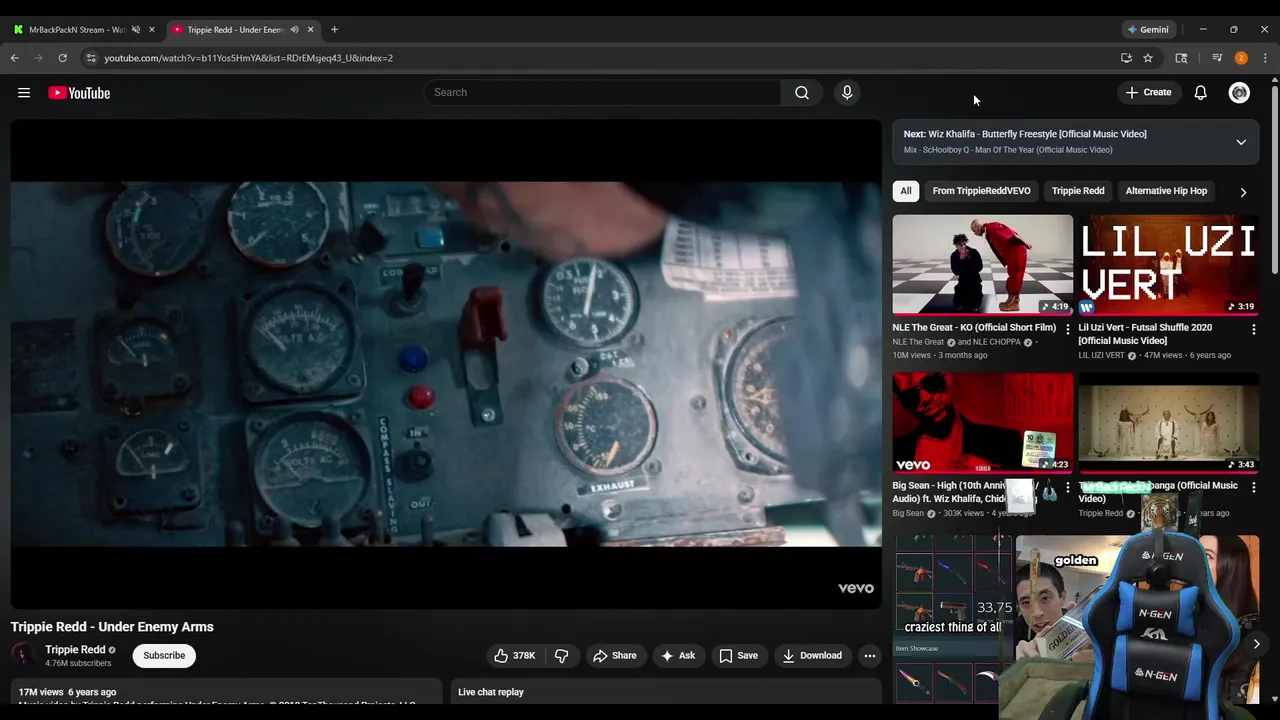
Task: Open NLE The Great - KO video title
Action: click(x=974, y=328)
